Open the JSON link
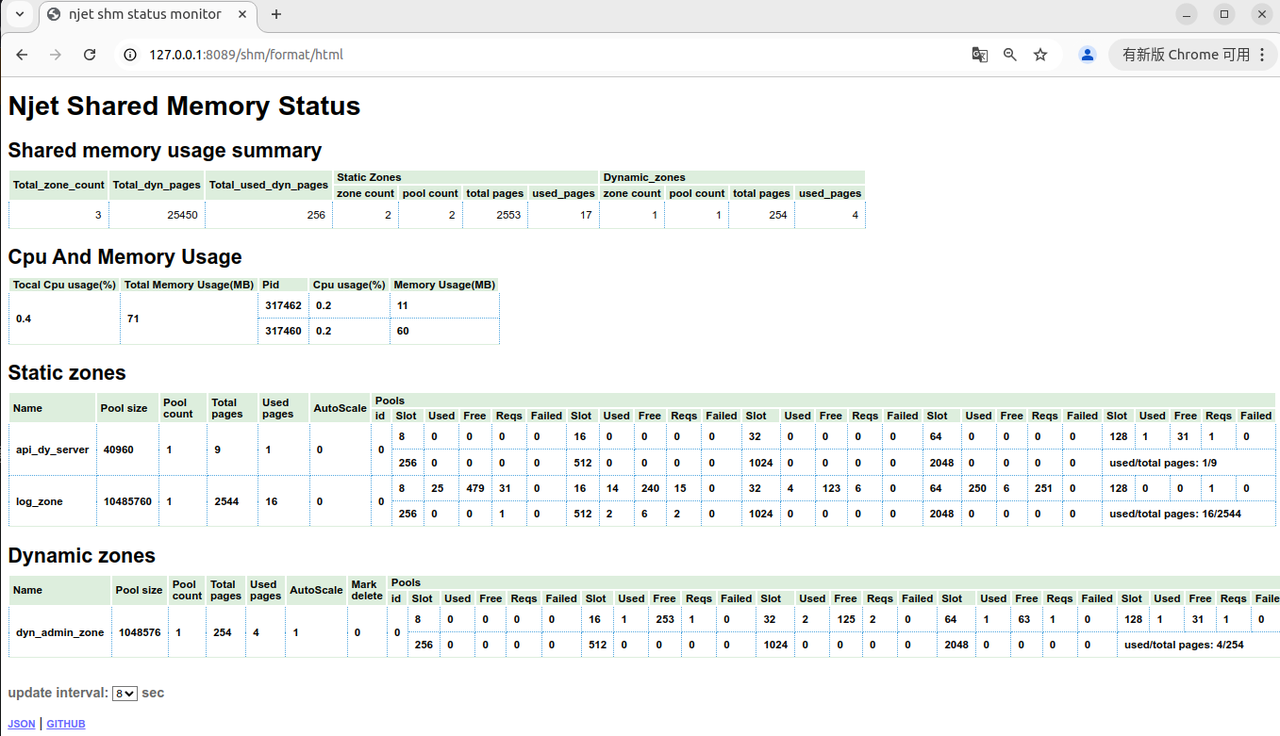This screenshot has height=736, width=1280. (21, 724)
